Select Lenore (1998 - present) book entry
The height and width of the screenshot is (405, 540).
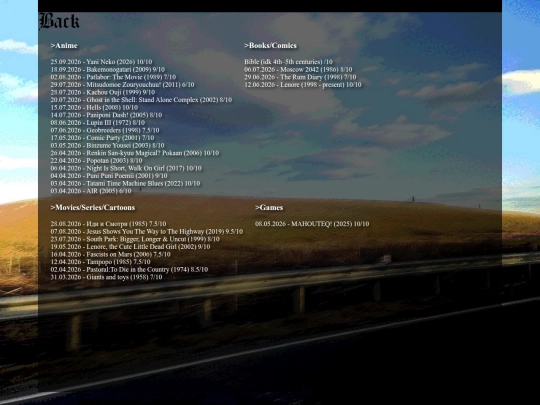[x=303, y=85]
